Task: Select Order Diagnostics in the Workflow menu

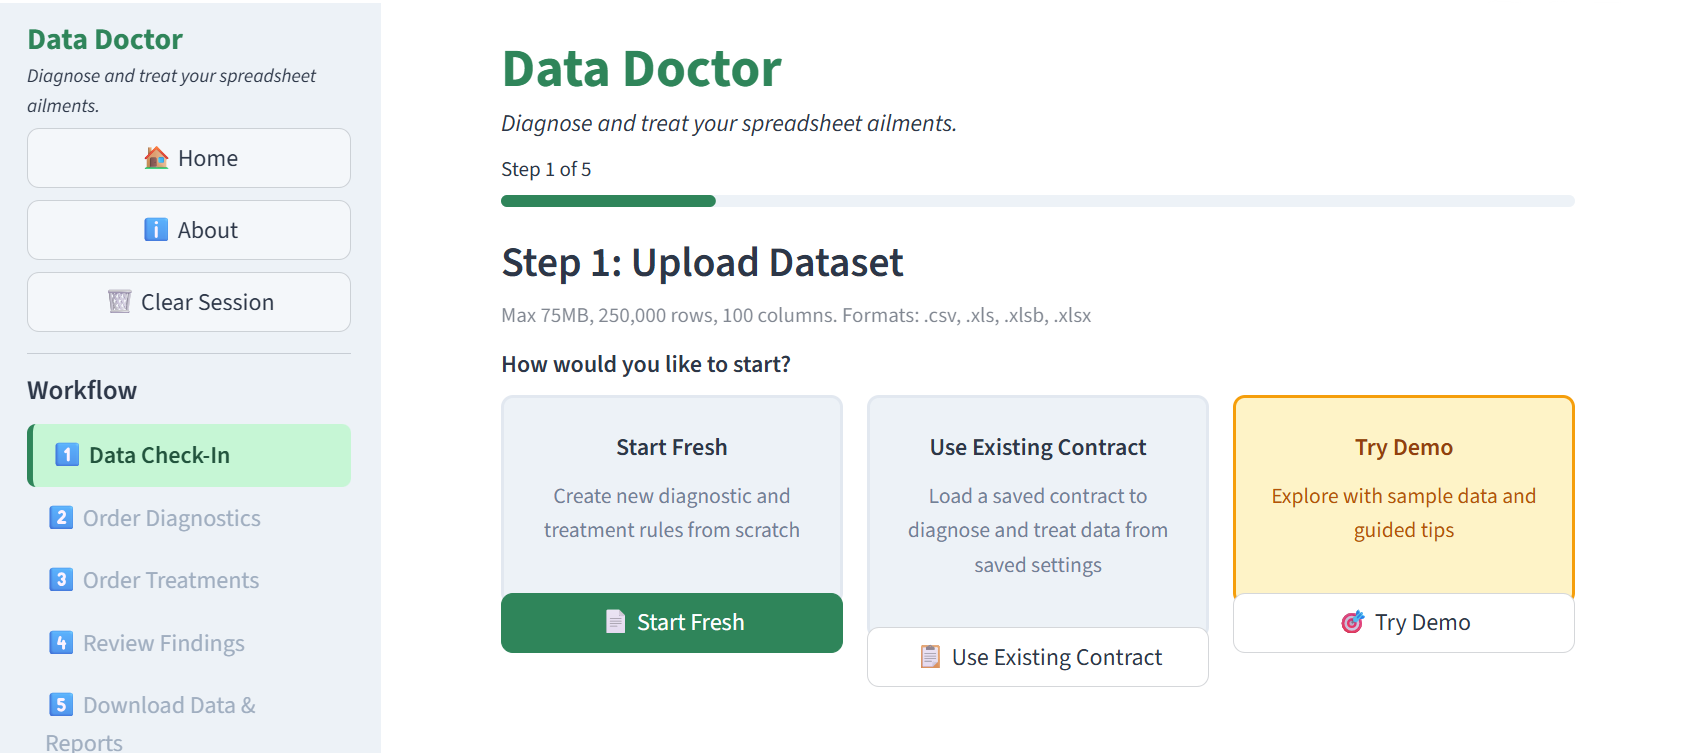Action: [x=172, y=517]
